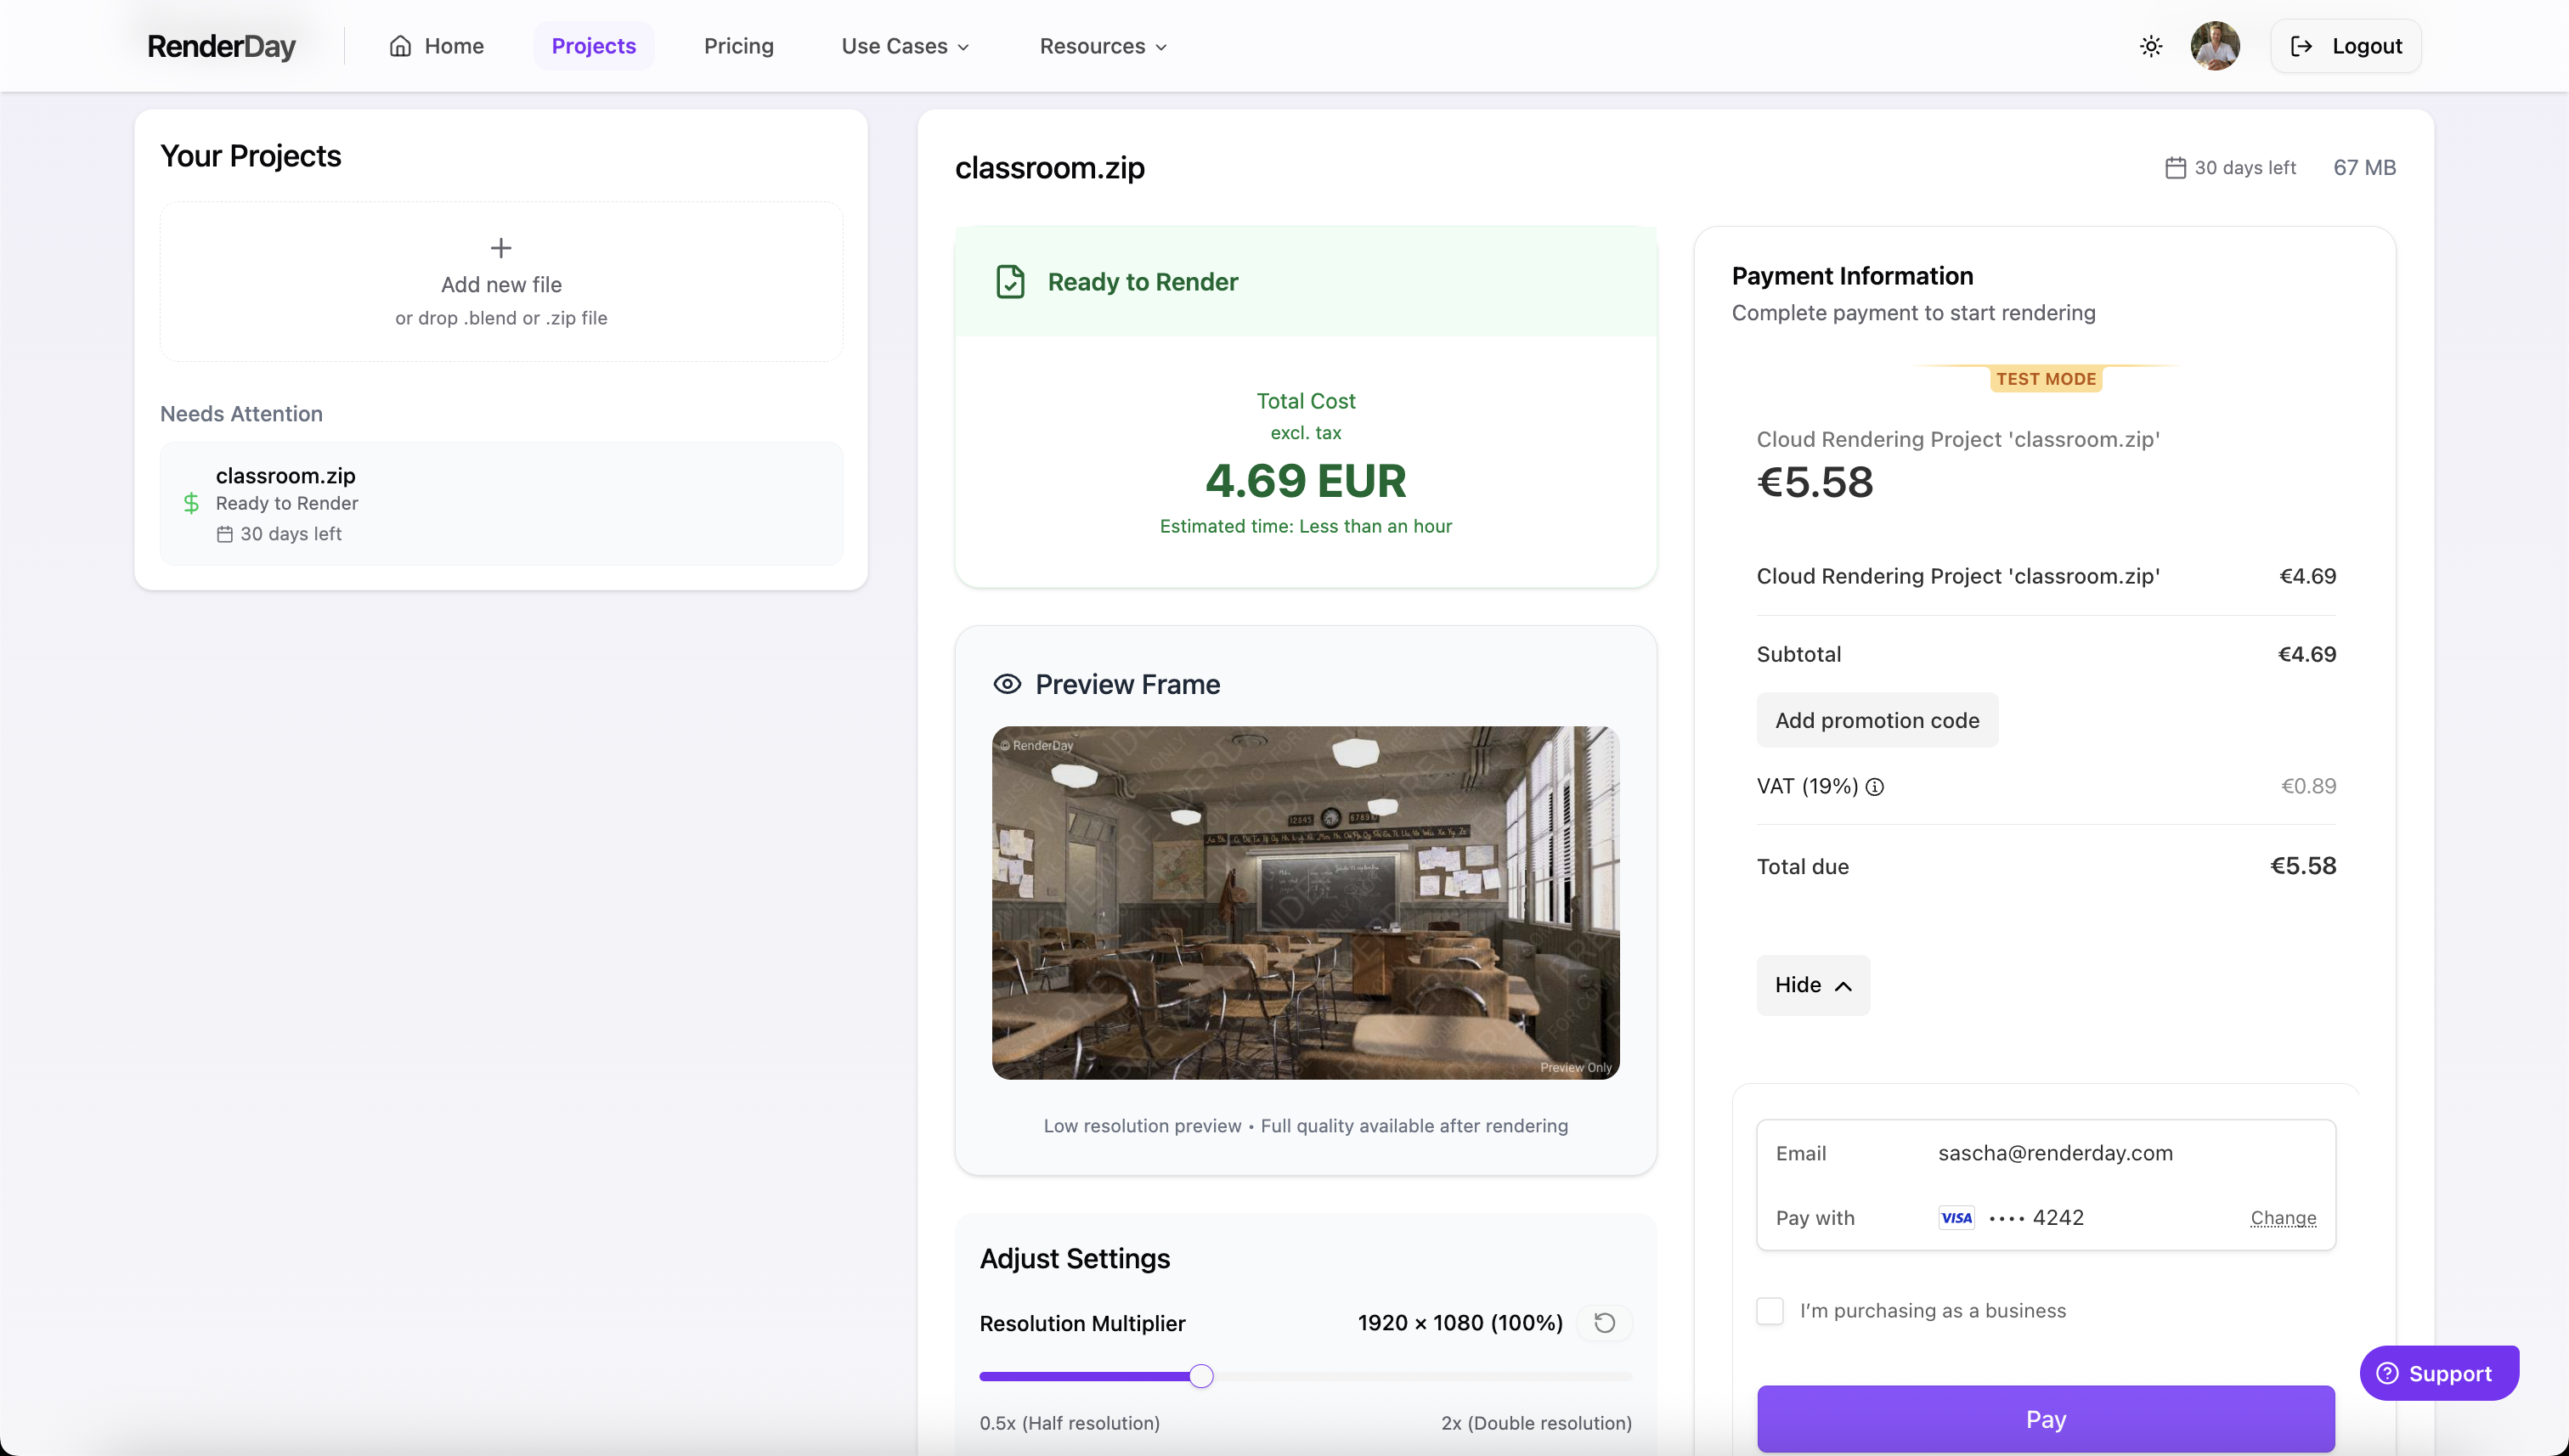The height and width of the screenshot is (1456, 2569).
Task: Click the 'Adjust Settings' heading
Action: pyautogui.click(x=1074, y=1258)
